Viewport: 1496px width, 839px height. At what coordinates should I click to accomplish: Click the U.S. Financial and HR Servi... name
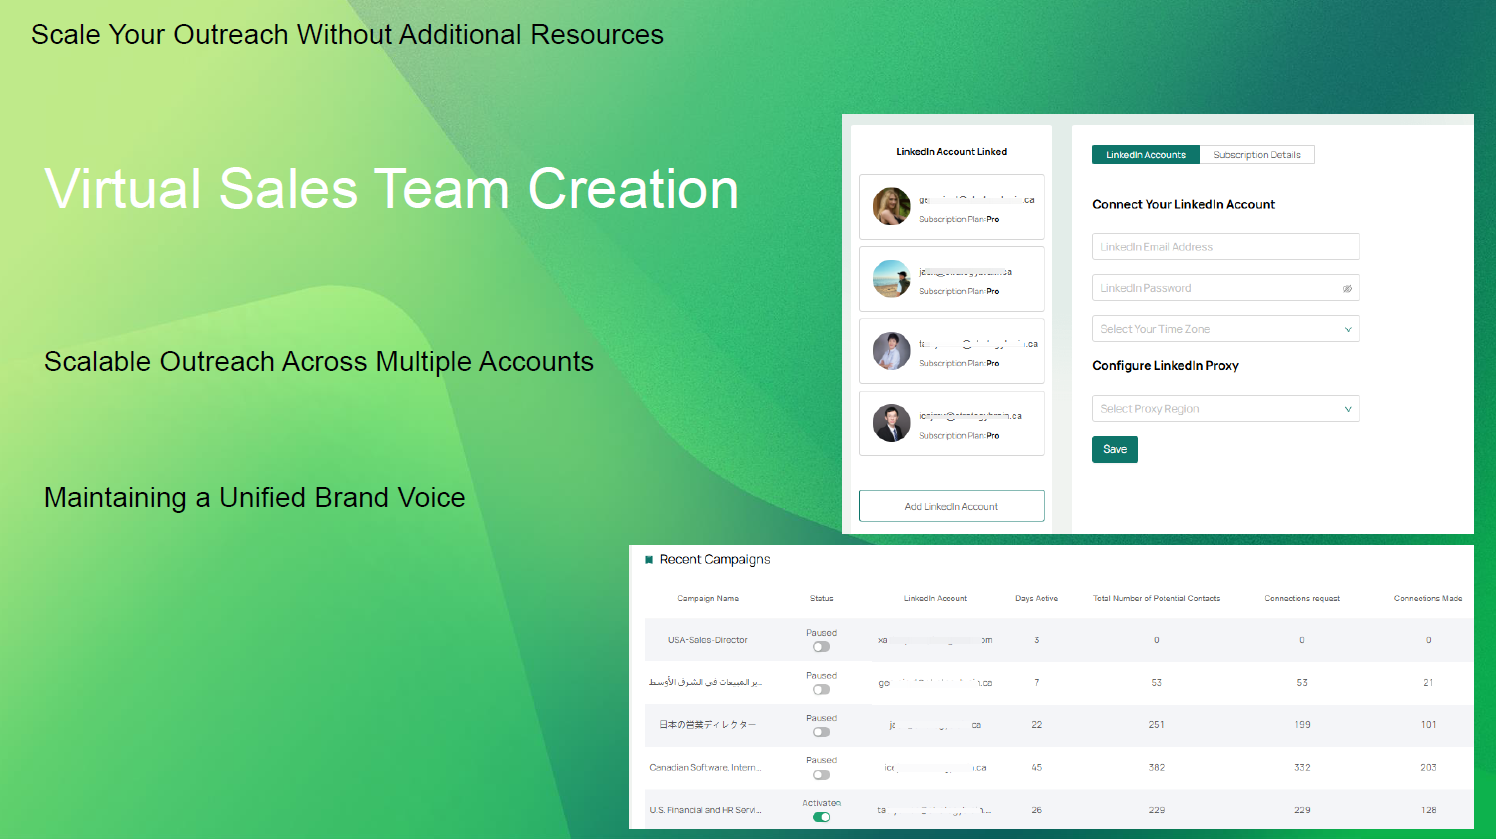(706, 810)
